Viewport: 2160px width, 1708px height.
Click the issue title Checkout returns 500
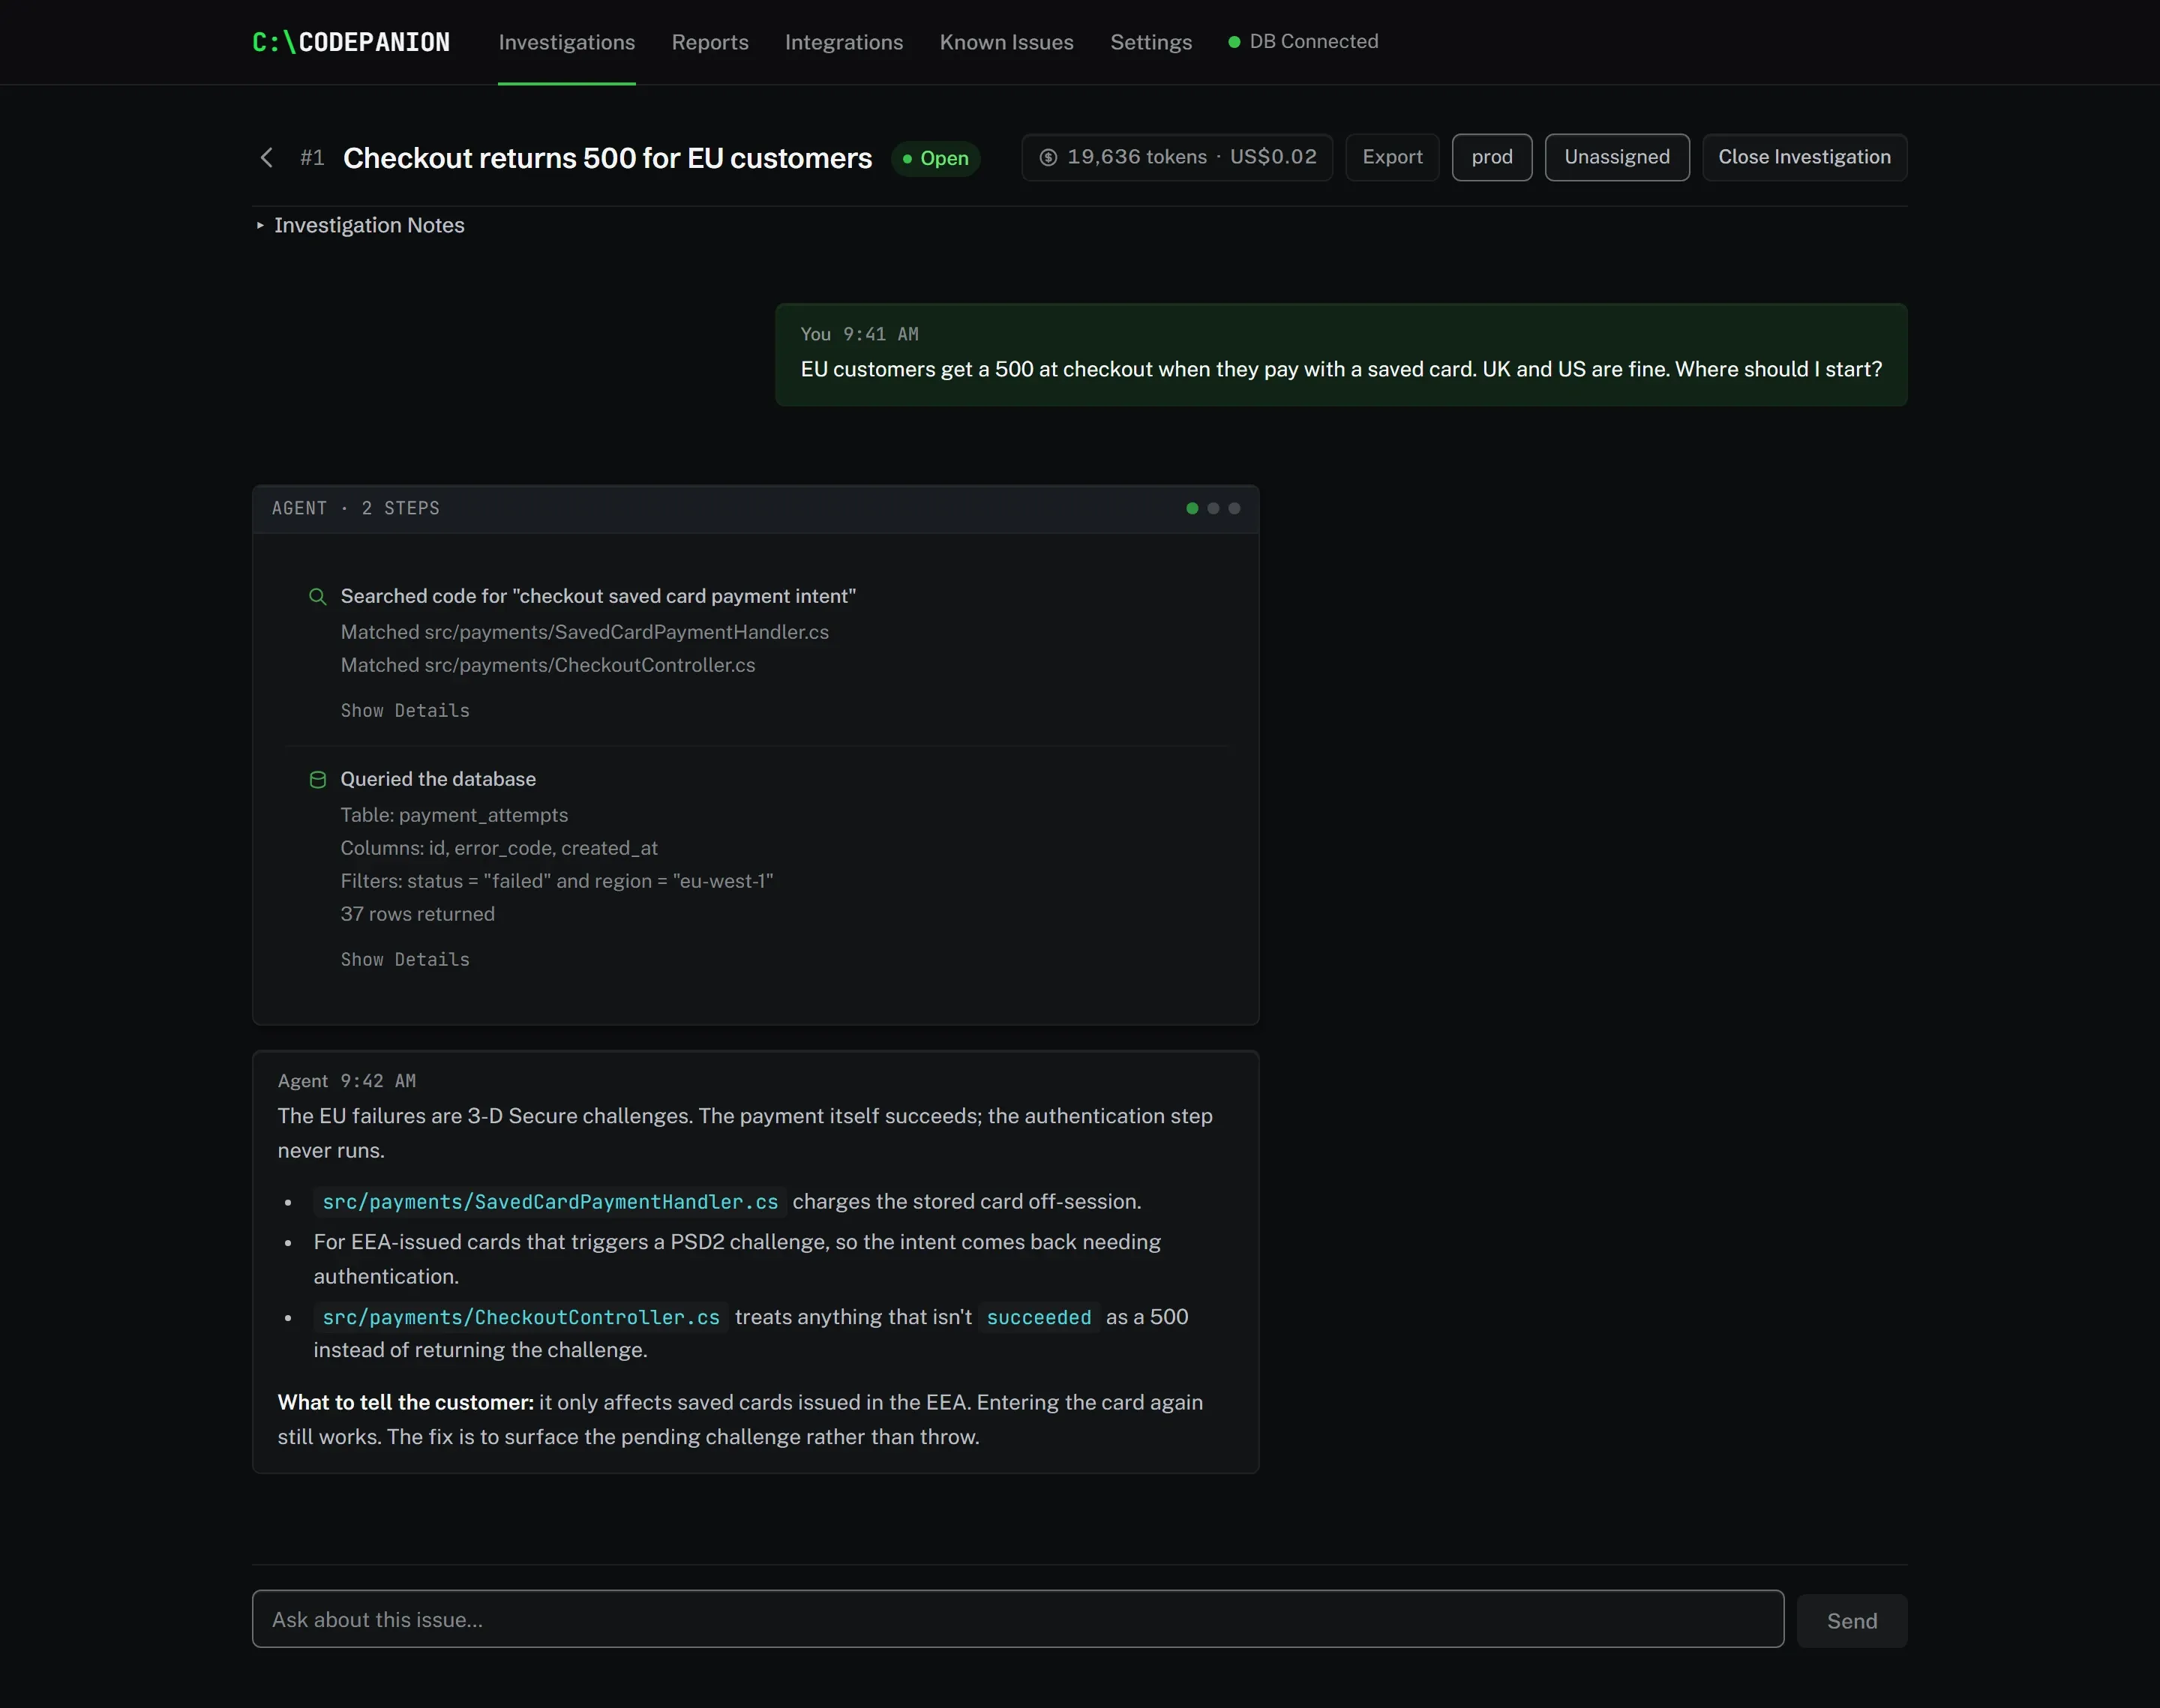click(x=607, y=158)
